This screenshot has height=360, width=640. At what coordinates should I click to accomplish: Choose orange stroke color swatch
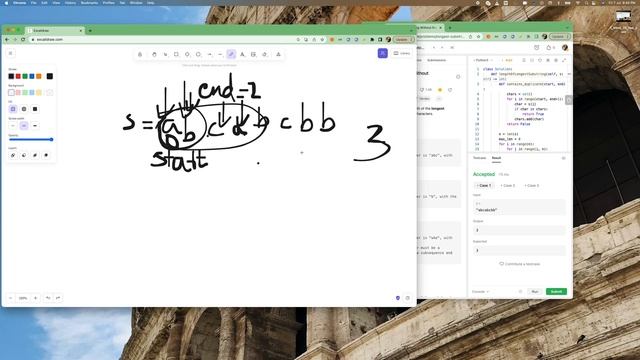coord(39,76)
